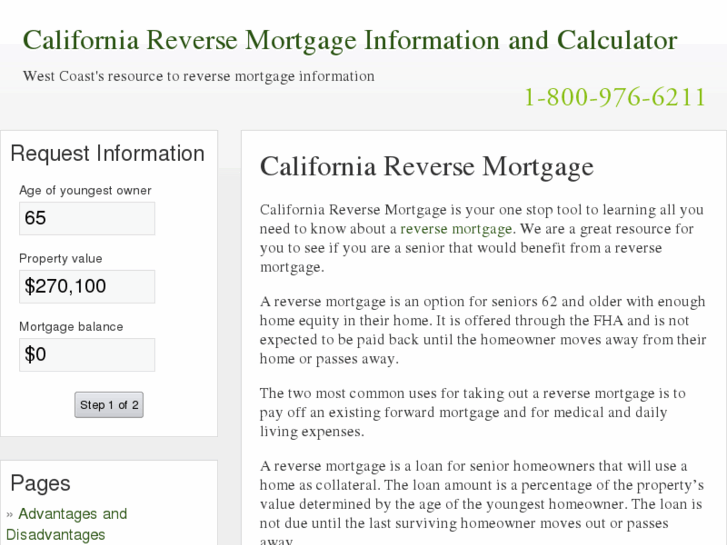Click the paragraph about two most common uses

(472, 412)
